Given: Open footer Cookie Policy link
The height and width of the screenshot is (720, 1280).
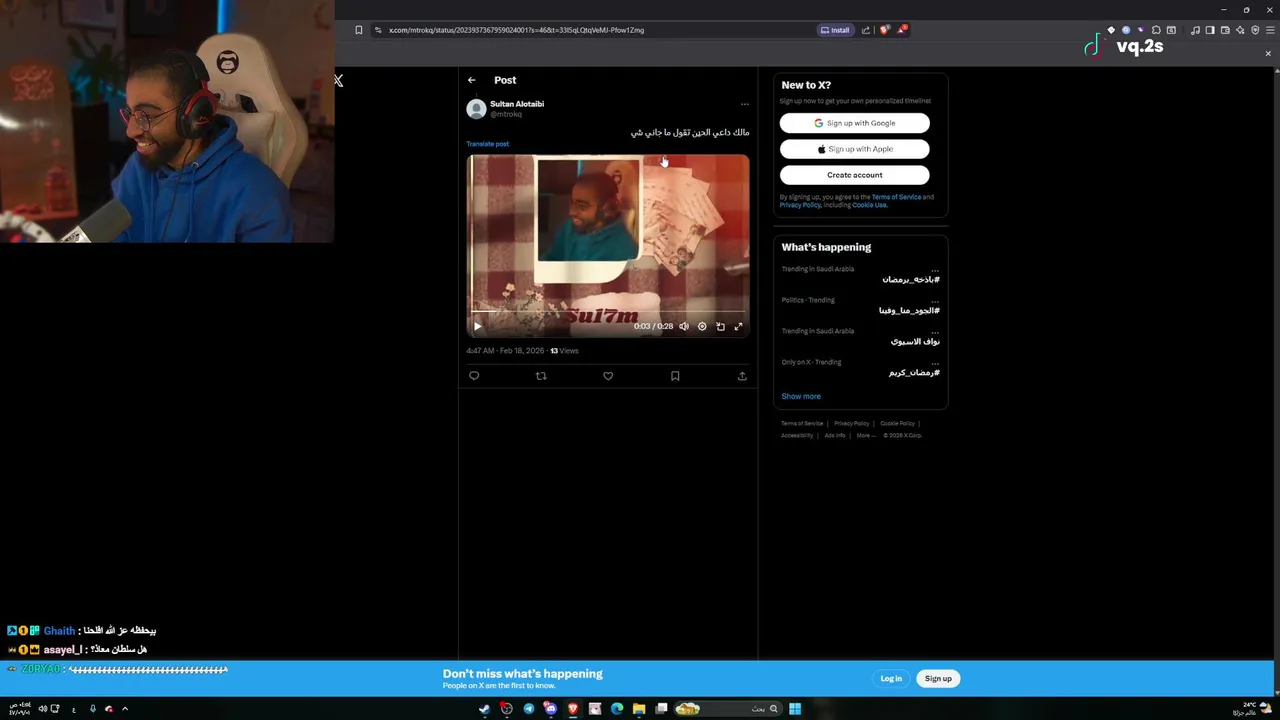Looking at the screenshot, I should pyautogui.click(x=897, y=424).
